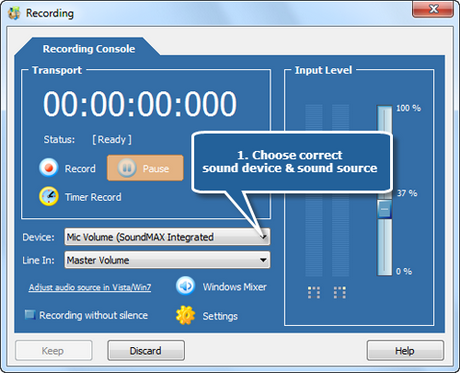Open Timer Record via clock icon

[x=49, y=196]
